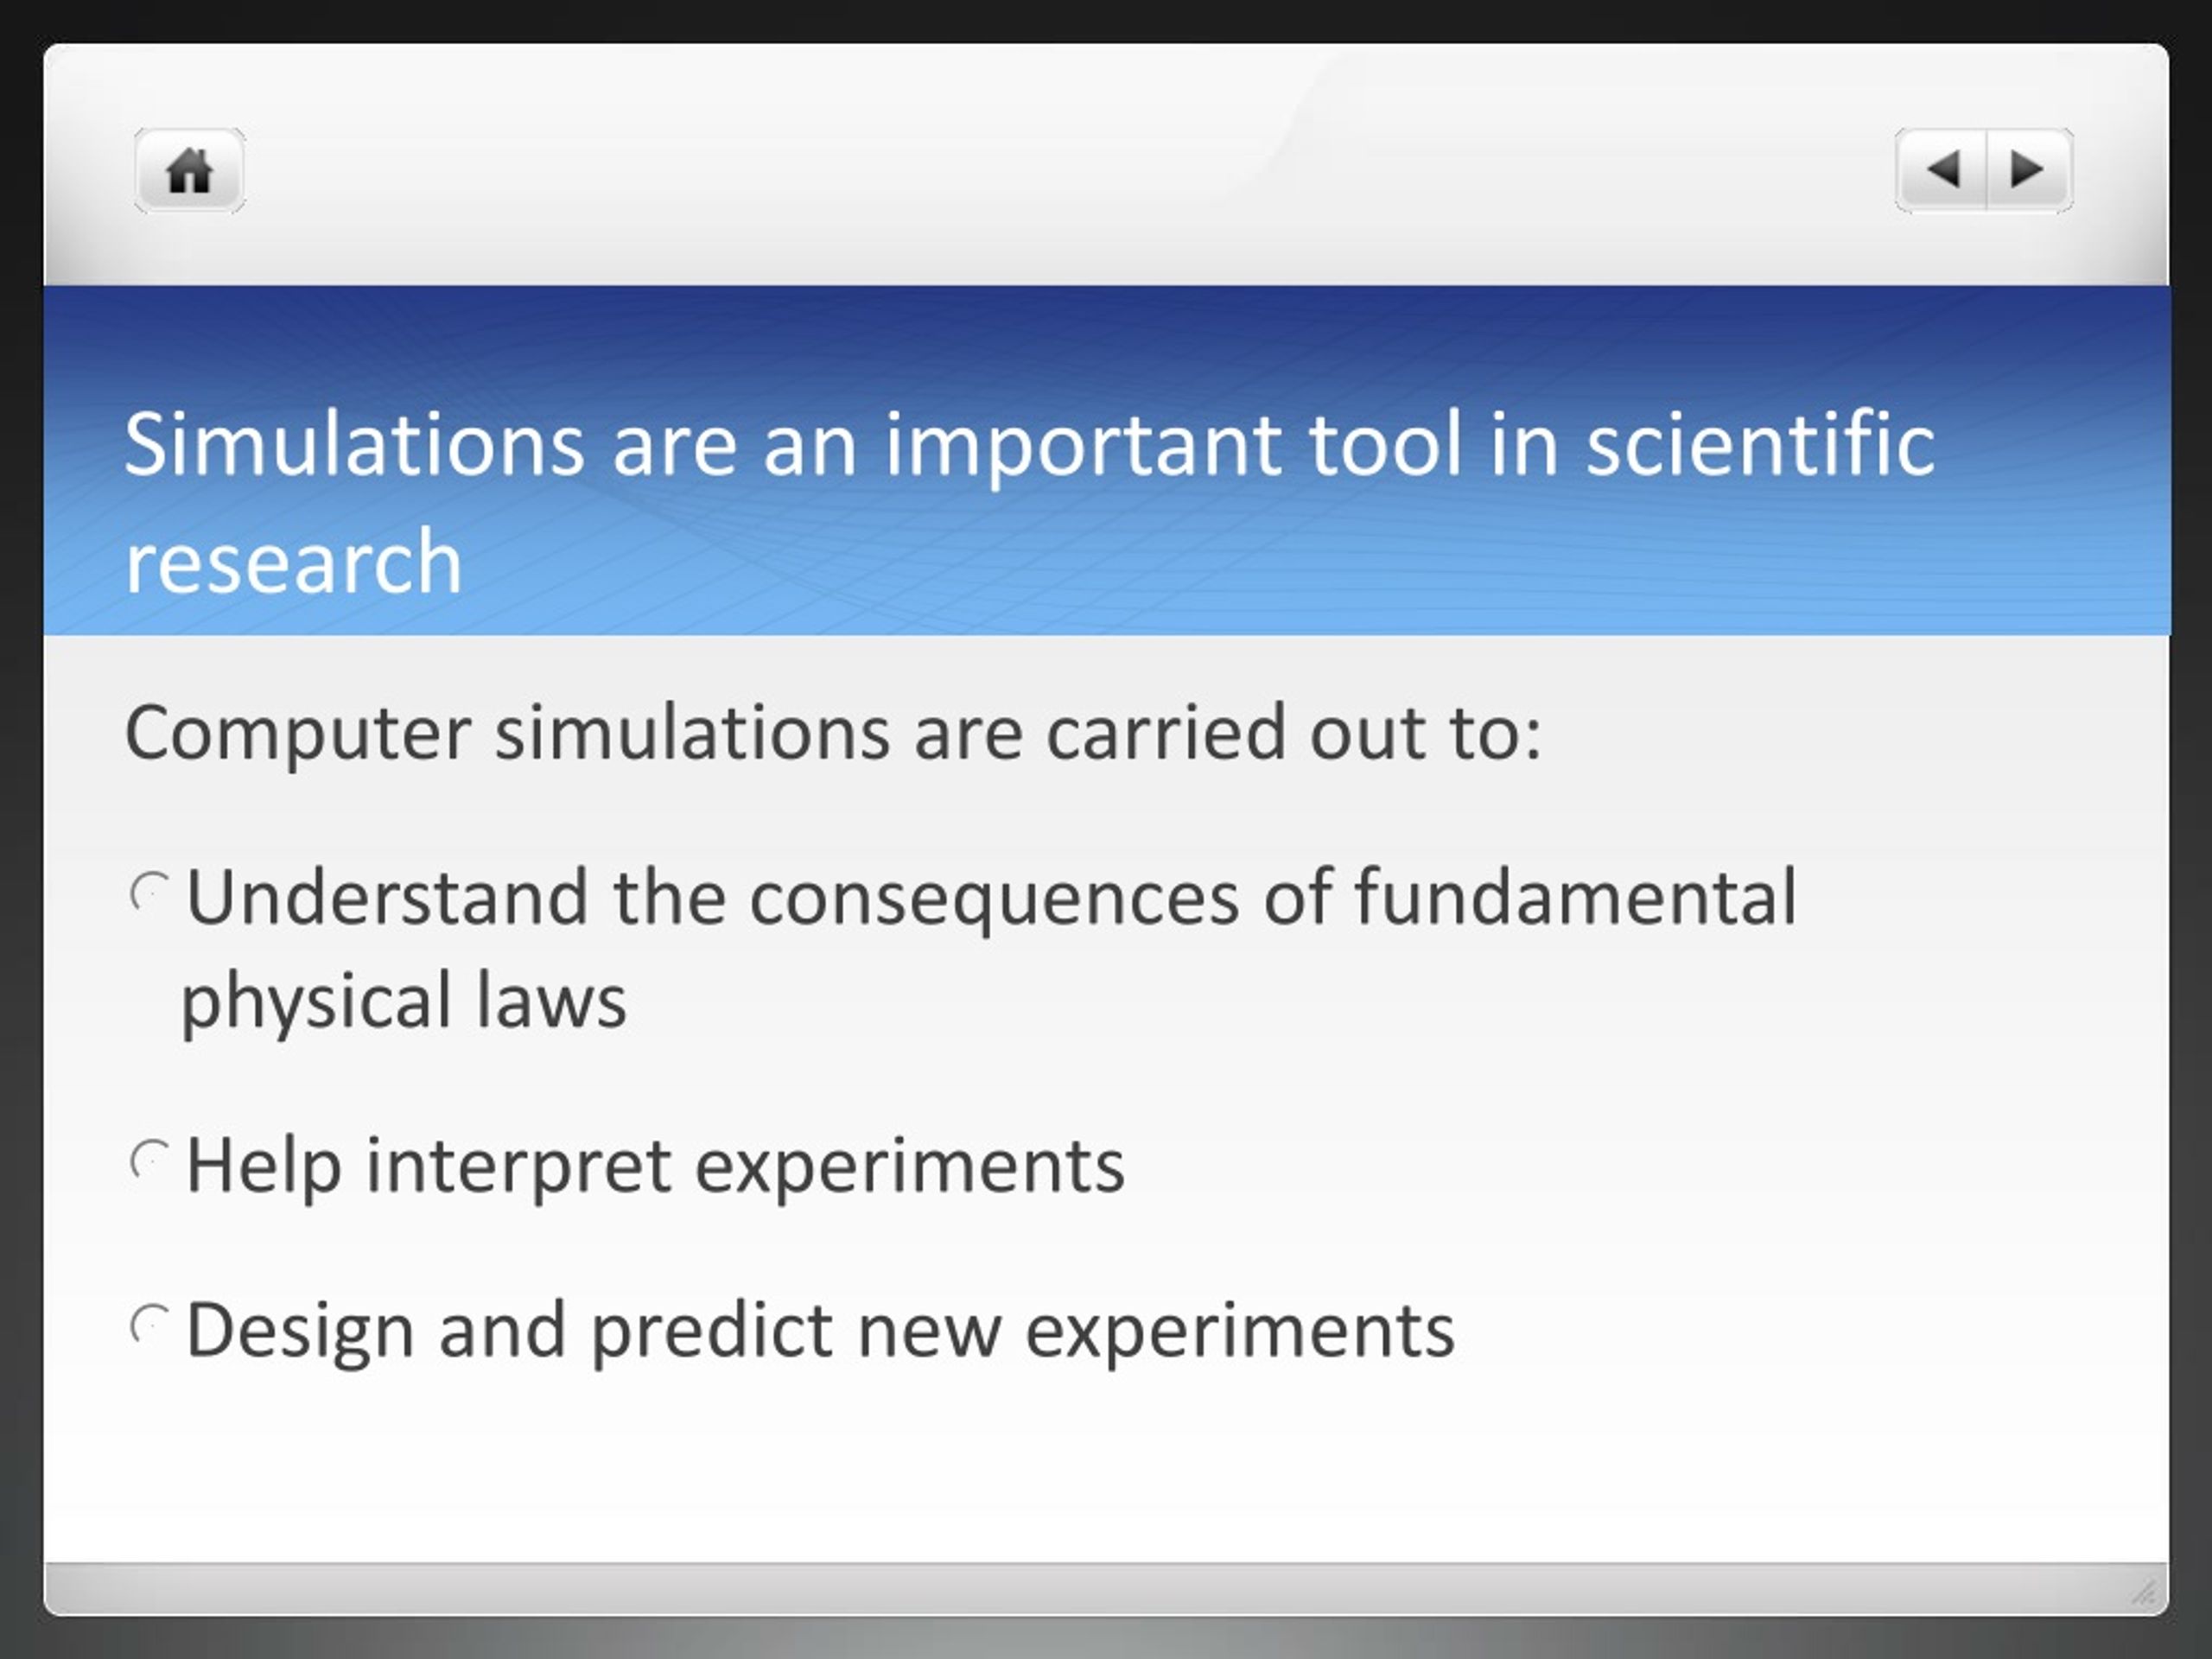The image size is (2212, 1659).
Task: Click empty white area below the bullets
Action: 1100,1470
